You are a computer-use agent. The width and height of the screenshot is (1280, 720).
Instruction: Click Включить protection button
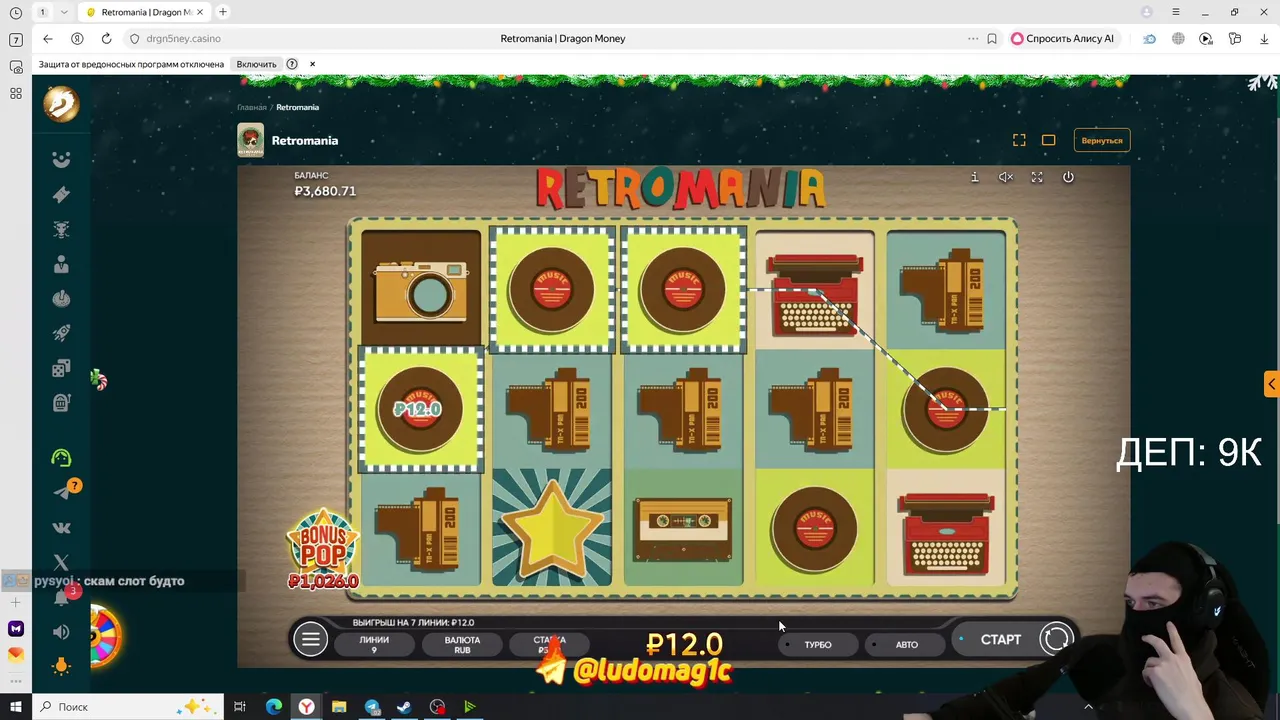tap(256, 64)
